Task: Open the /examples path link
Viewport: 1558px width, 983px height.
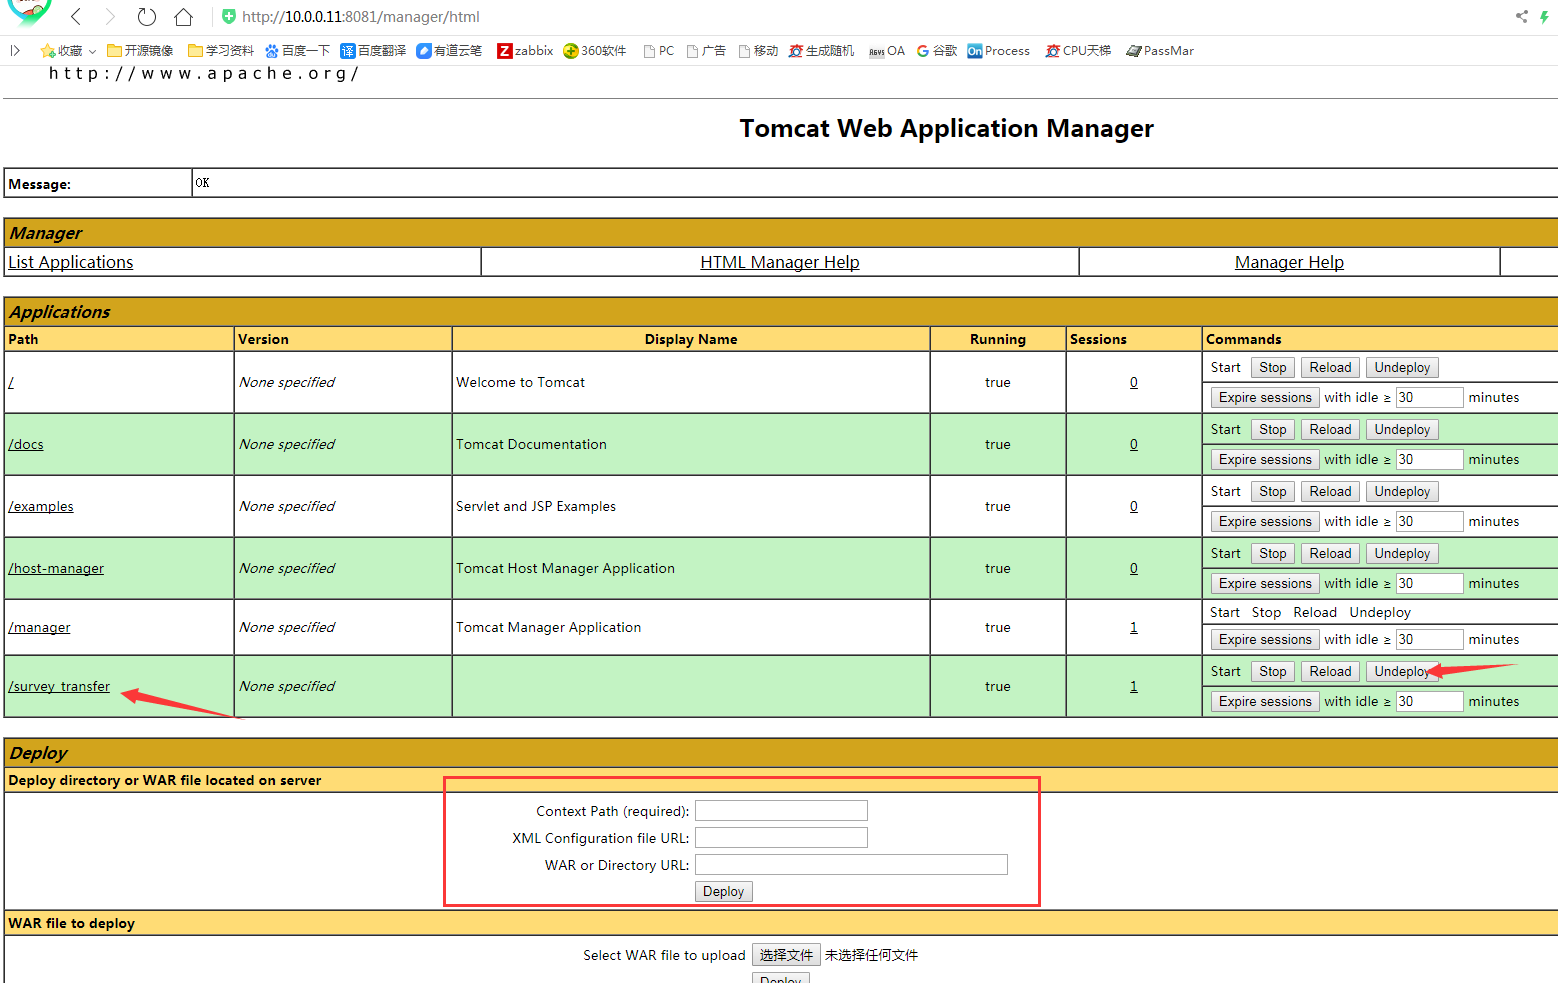Action: 41,506
